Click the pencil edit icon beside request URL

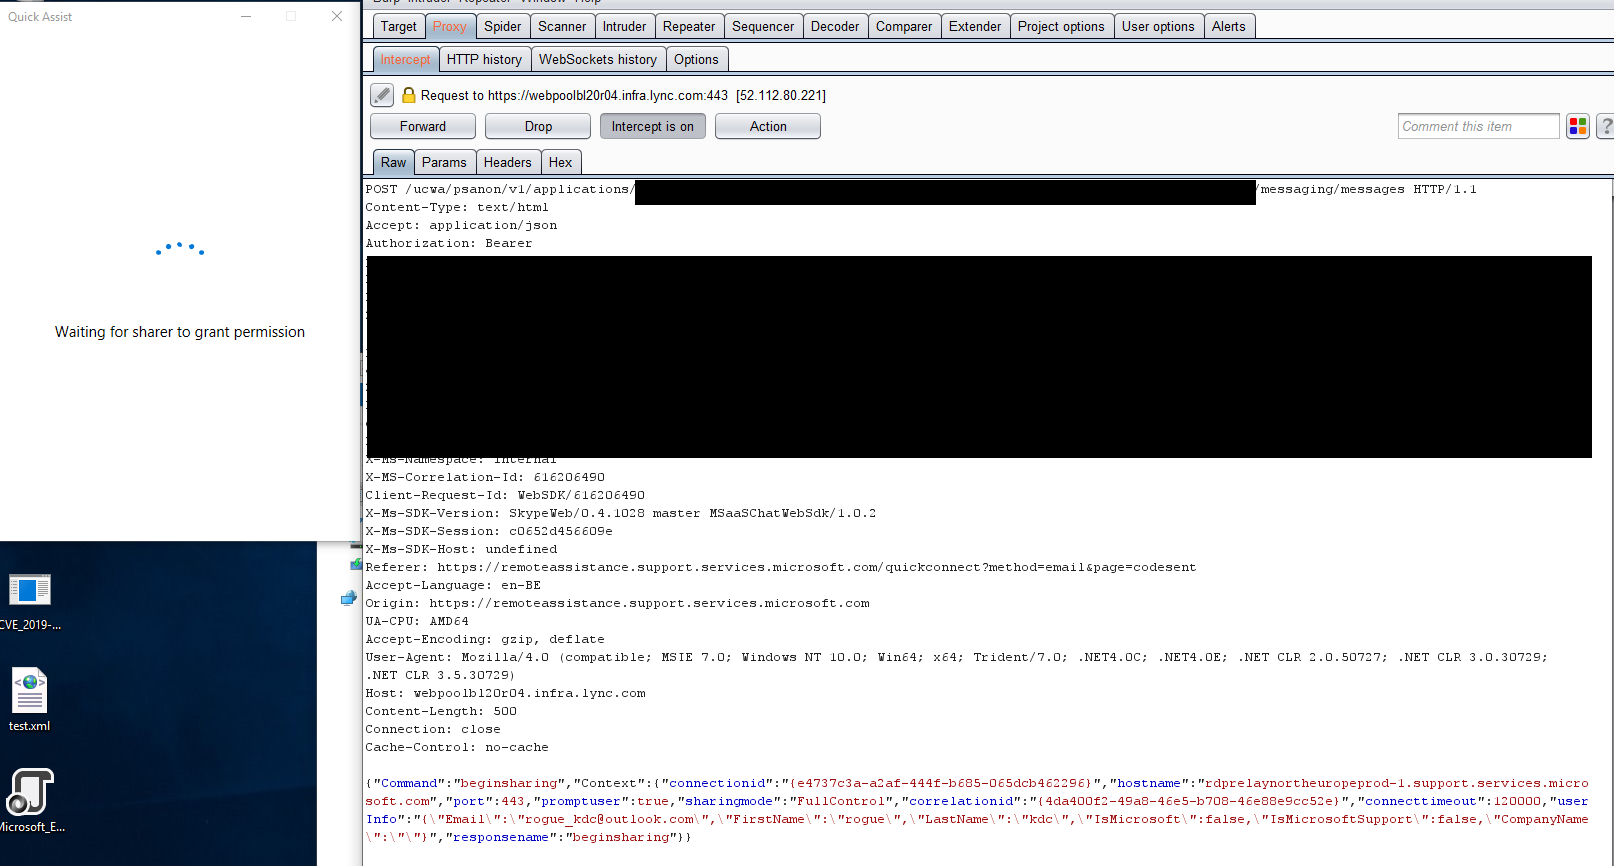coord(382,95)
